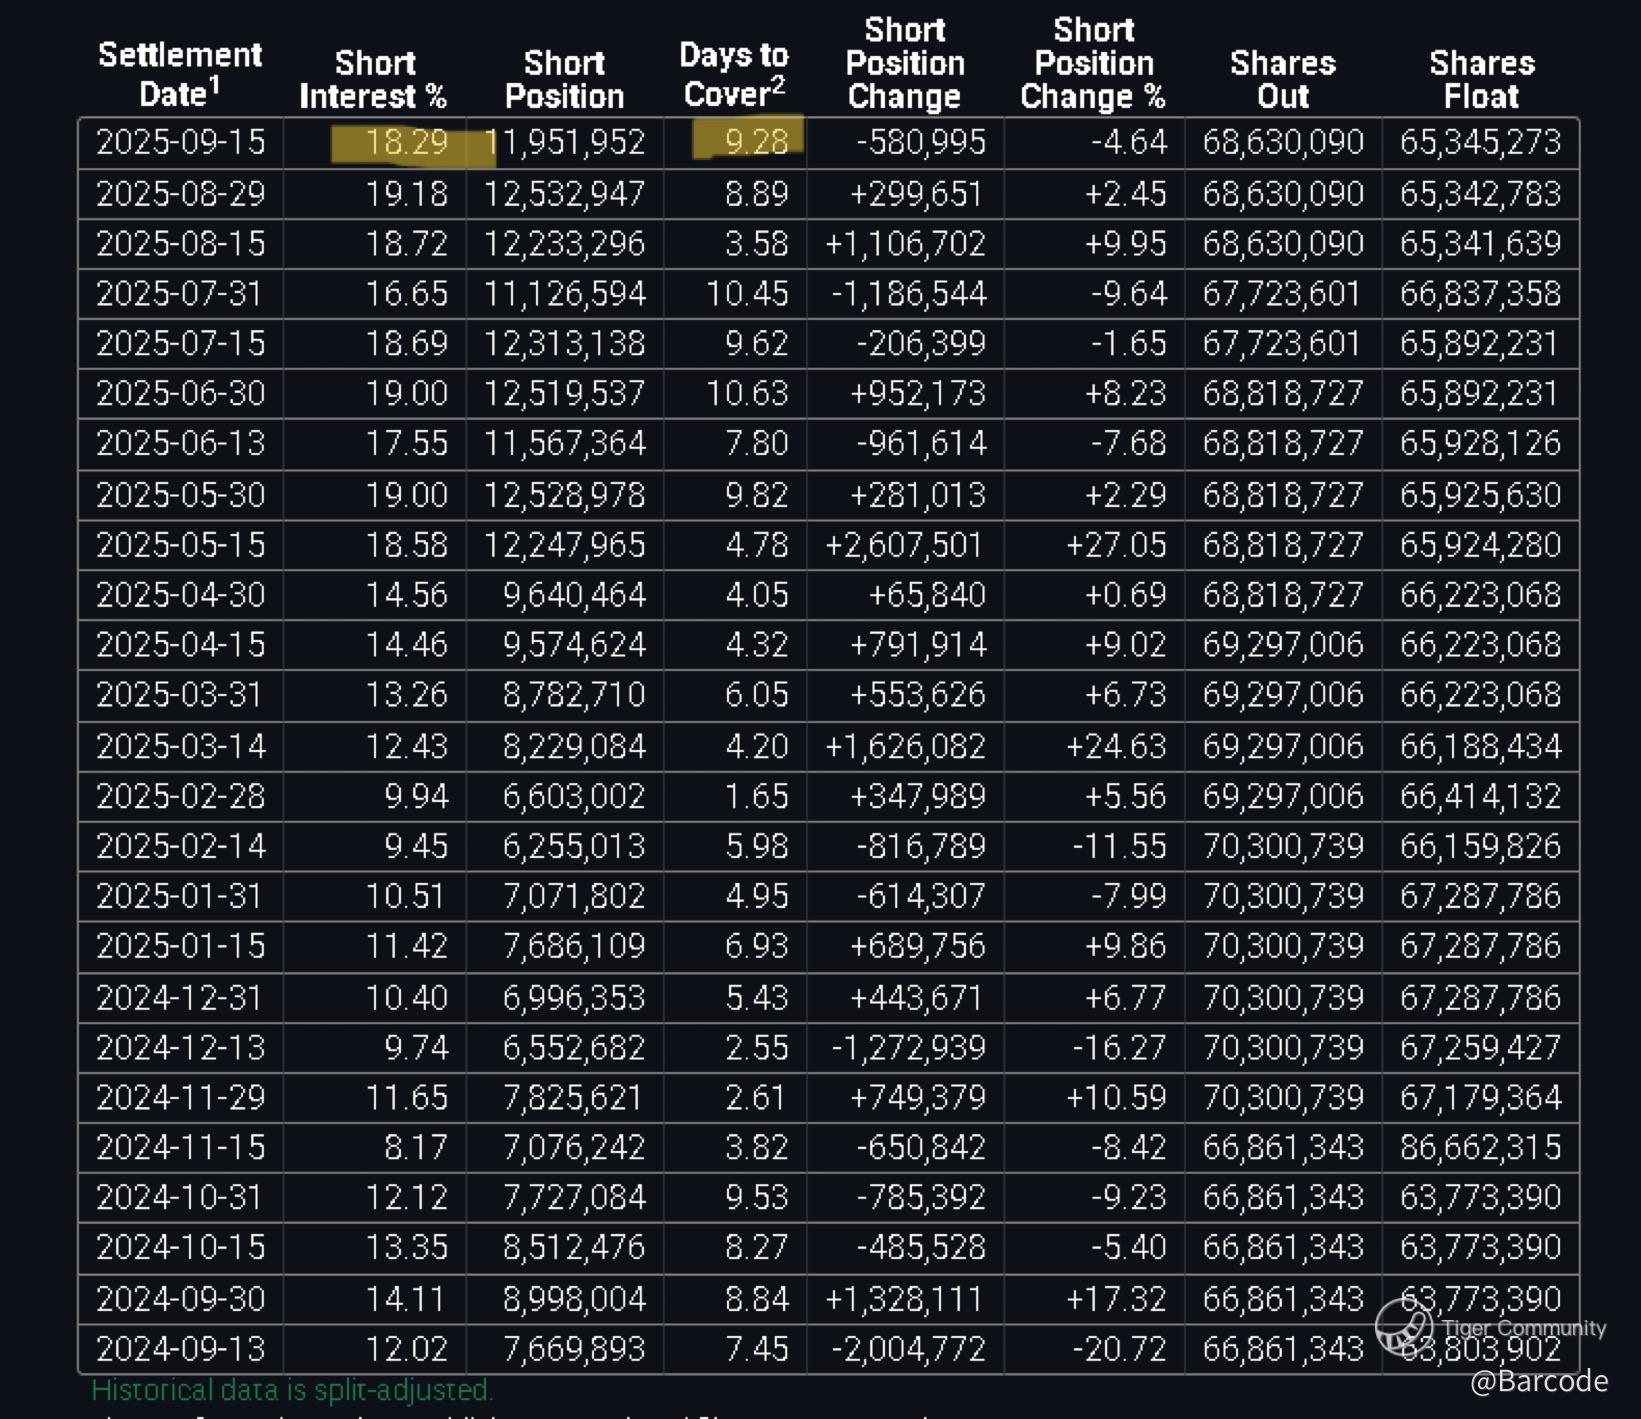Select the Short Position Change header
The image size is (1641, 1419).
tap(904, 64)
